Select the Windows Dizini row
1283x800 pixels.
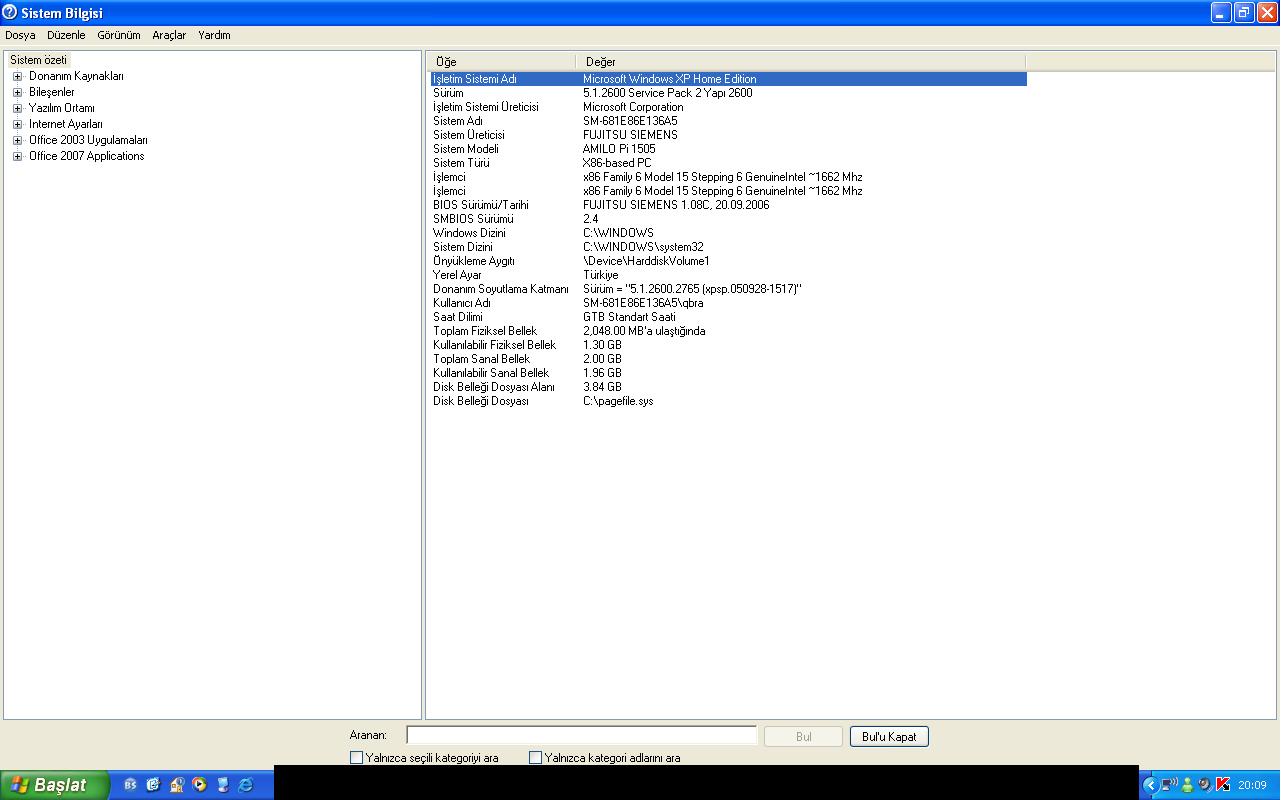728,233
